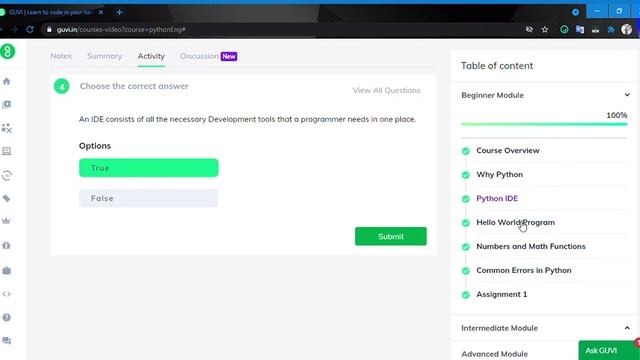Click the briefcase jobs sidebar icon

[x=7, y=270]
